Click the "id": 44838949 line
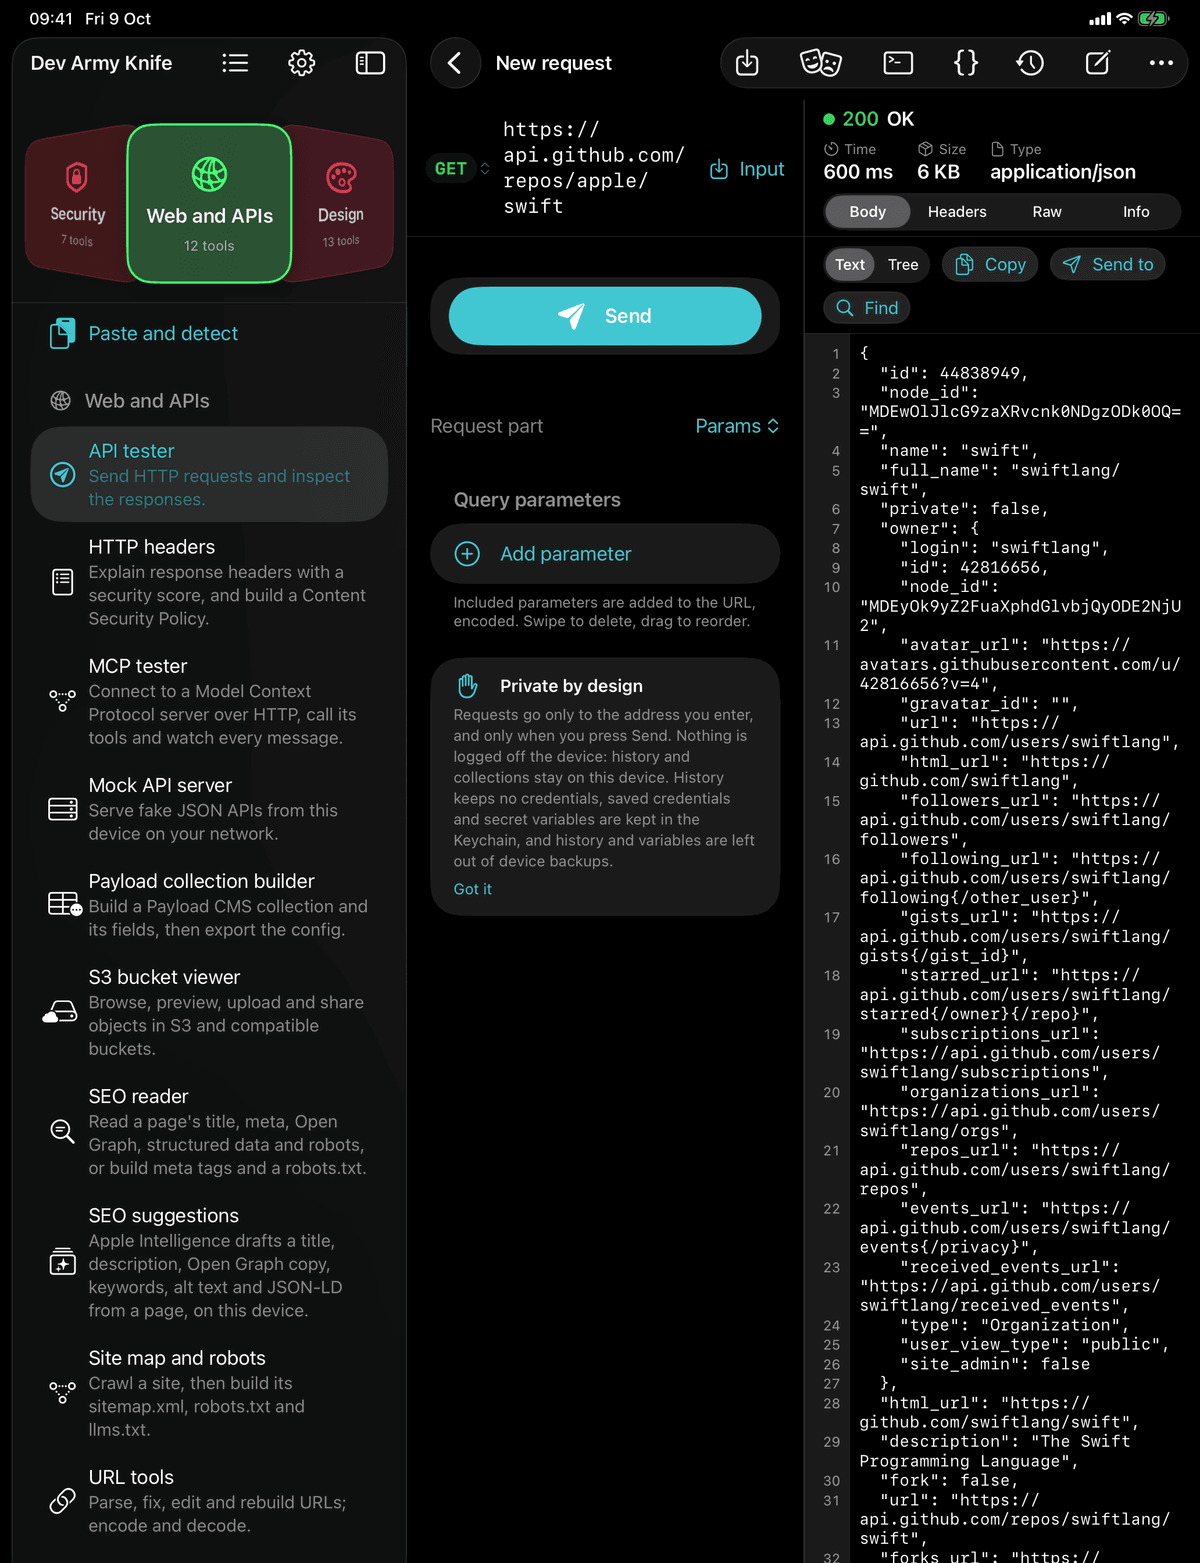Image resolution: width=1200 pixels, height=1563 pixels. click(954, 373)
